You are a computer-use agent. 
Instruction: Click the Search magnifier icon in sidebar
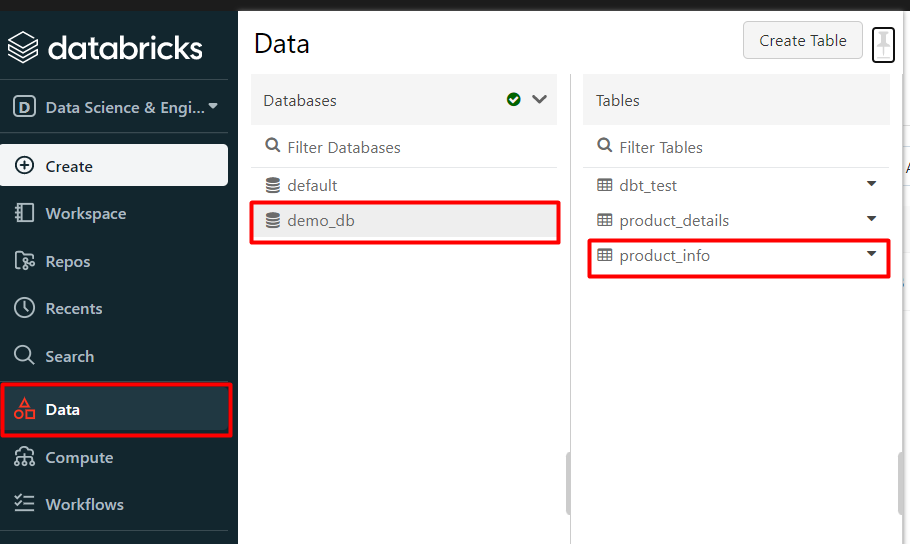[x=24, y=355]
